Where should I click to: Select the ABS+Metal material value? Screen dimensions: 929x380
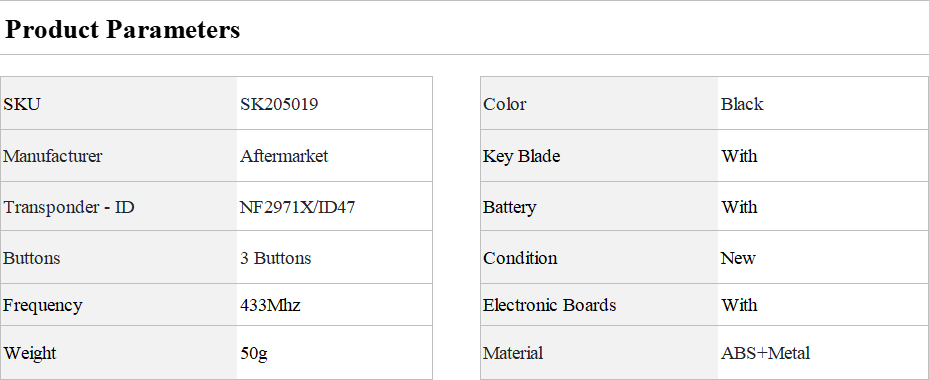(x=765, y=353)
